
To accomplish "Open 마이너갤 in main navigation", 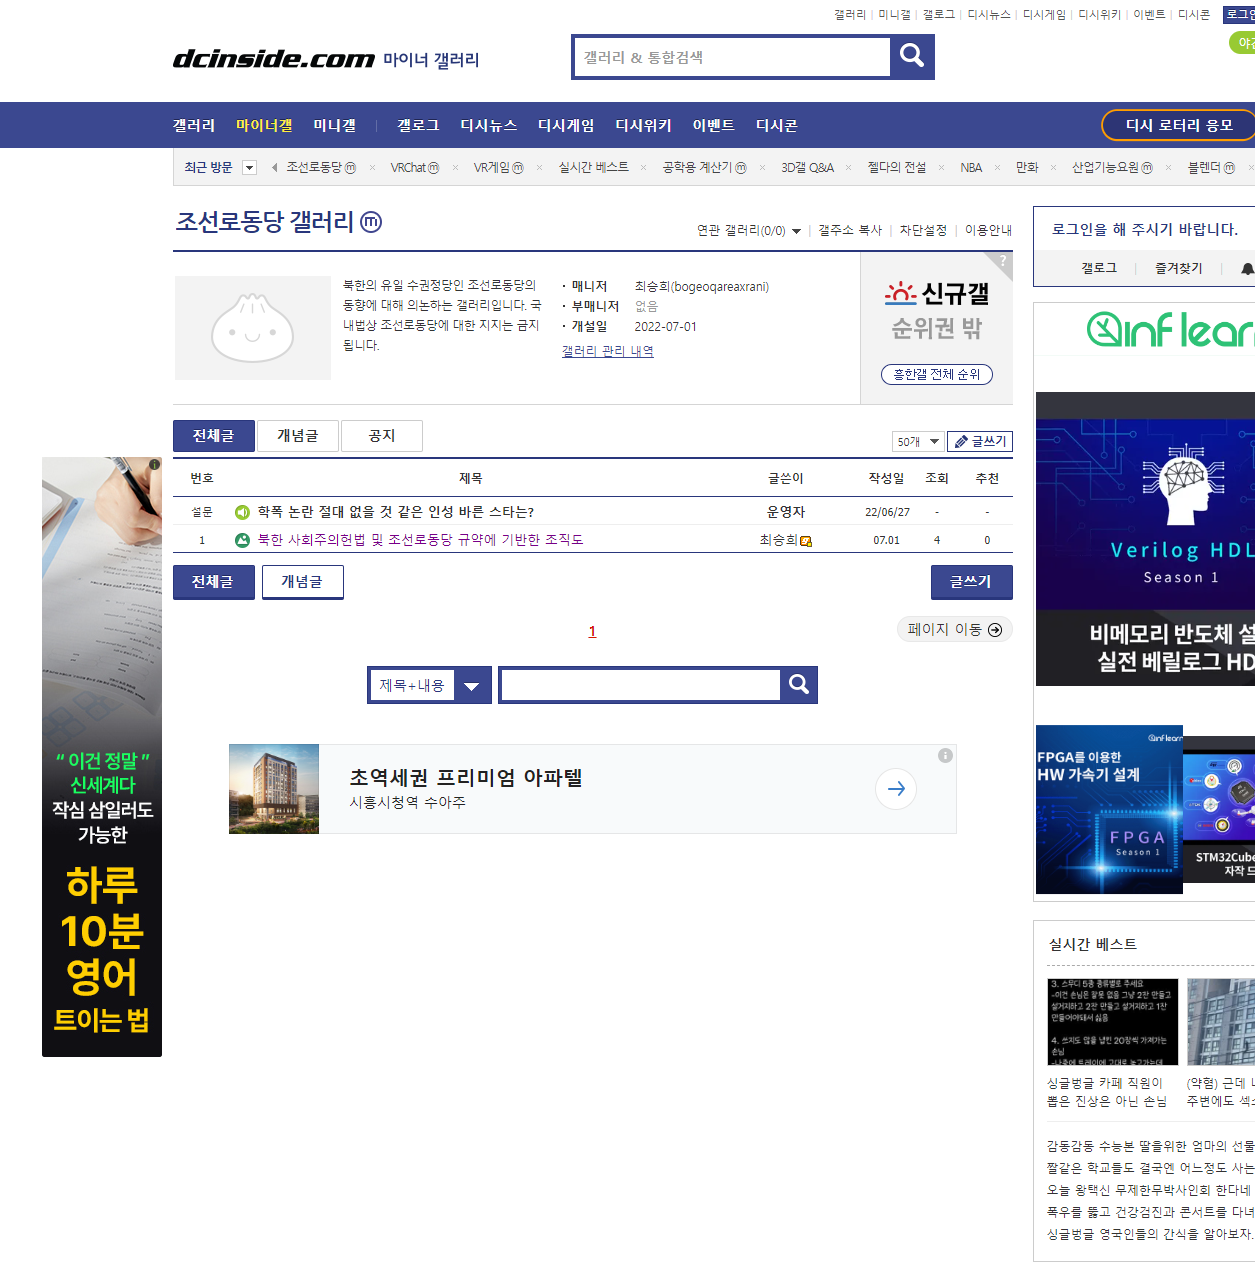I will (x=264, y=125).
